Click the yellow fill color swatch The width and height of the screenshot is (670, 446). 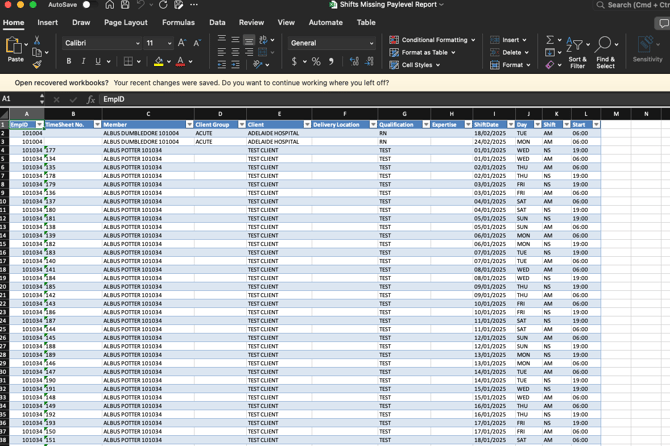pyautogui.click(x=158, y=62)
